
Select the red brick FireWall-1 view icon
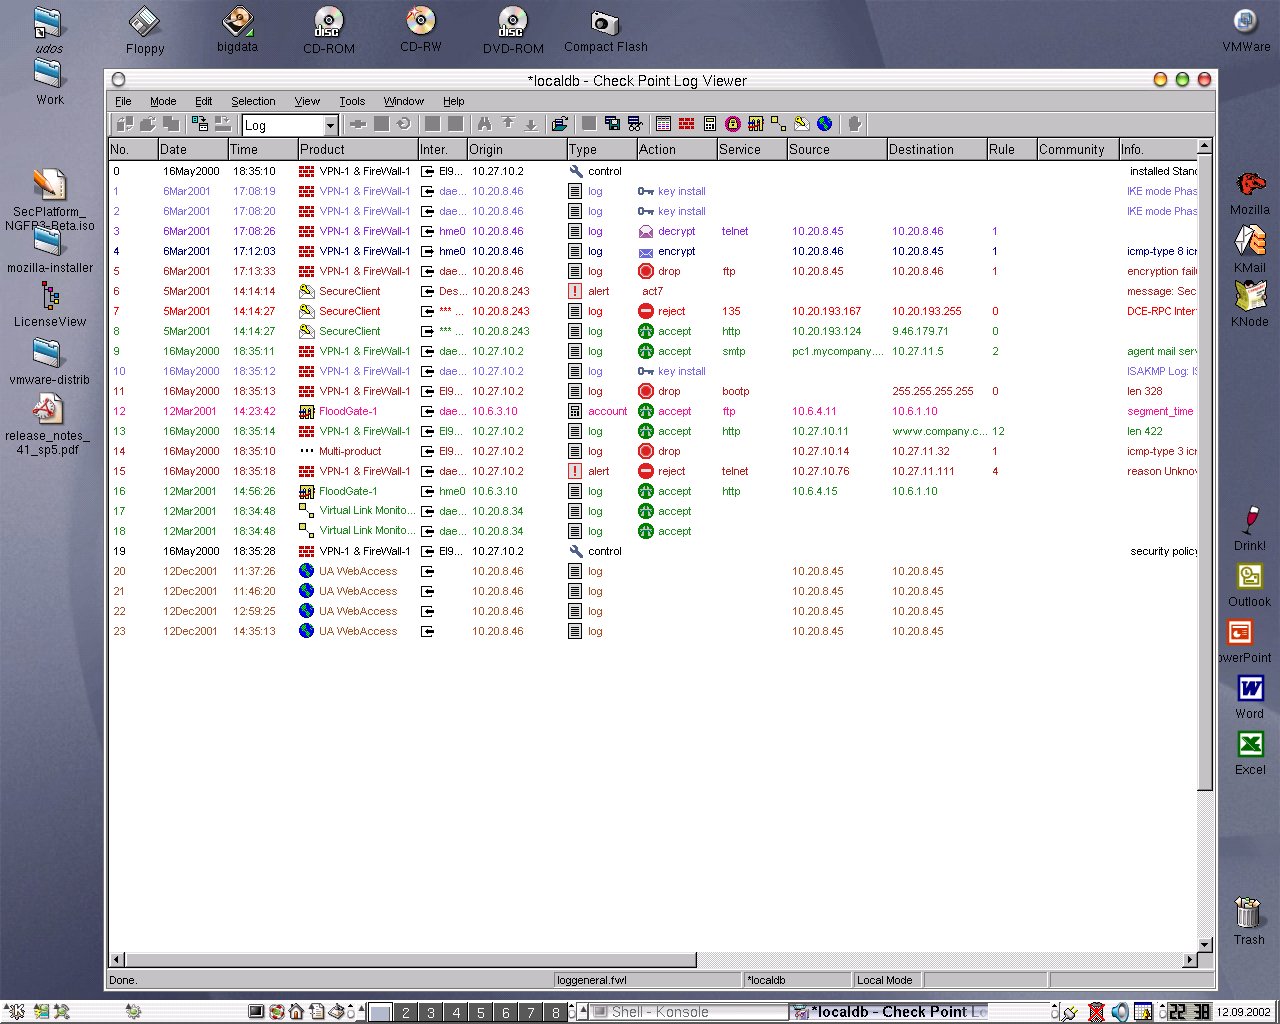(687, 124)
